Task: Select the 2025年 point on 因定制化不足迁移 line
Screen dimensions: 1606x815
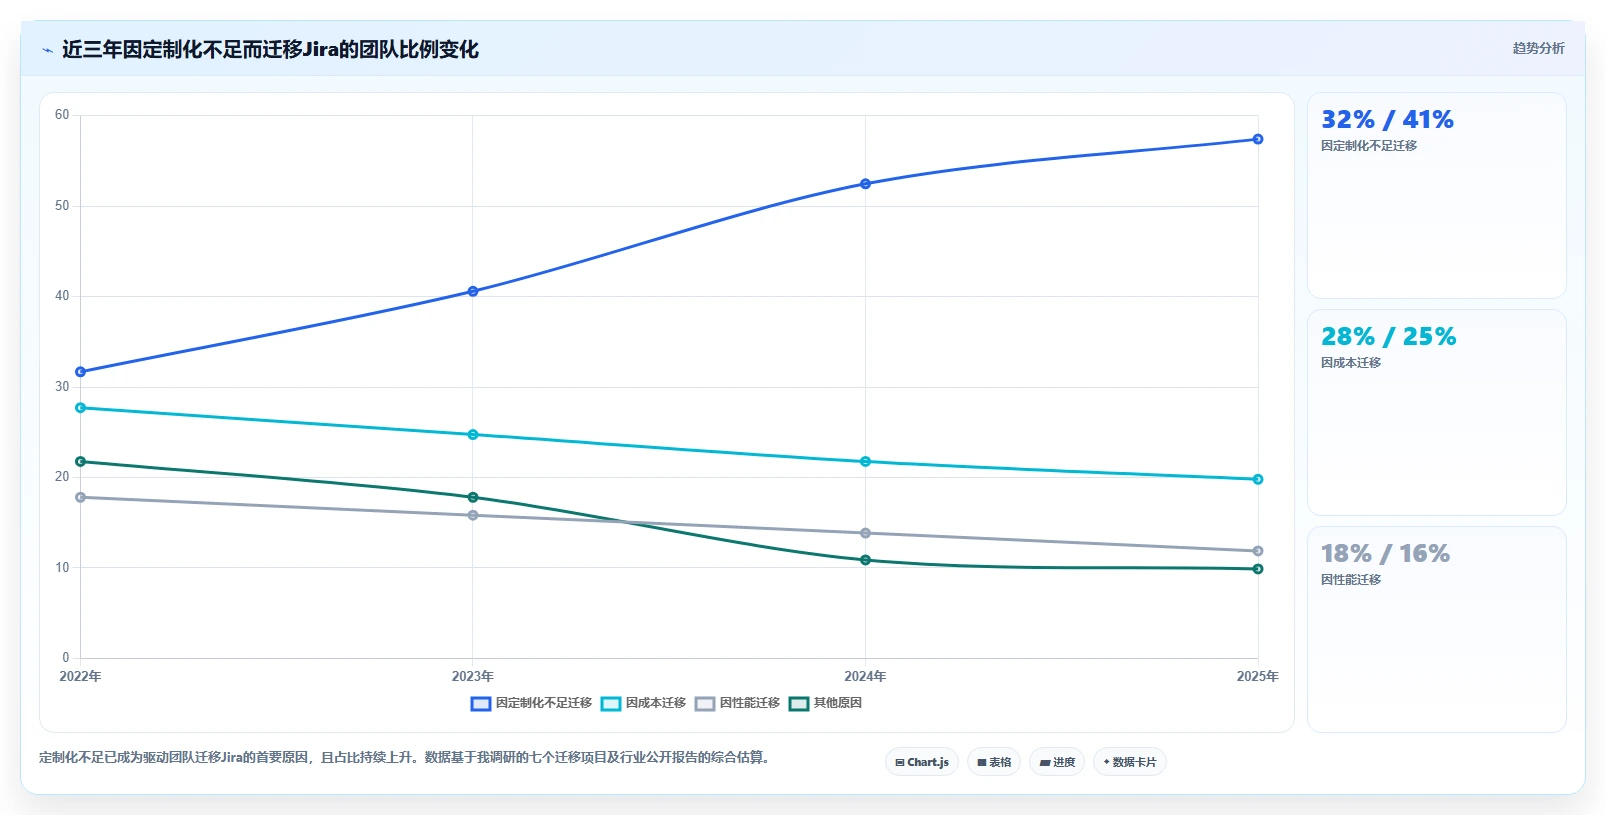Action: pos(1258,139)
